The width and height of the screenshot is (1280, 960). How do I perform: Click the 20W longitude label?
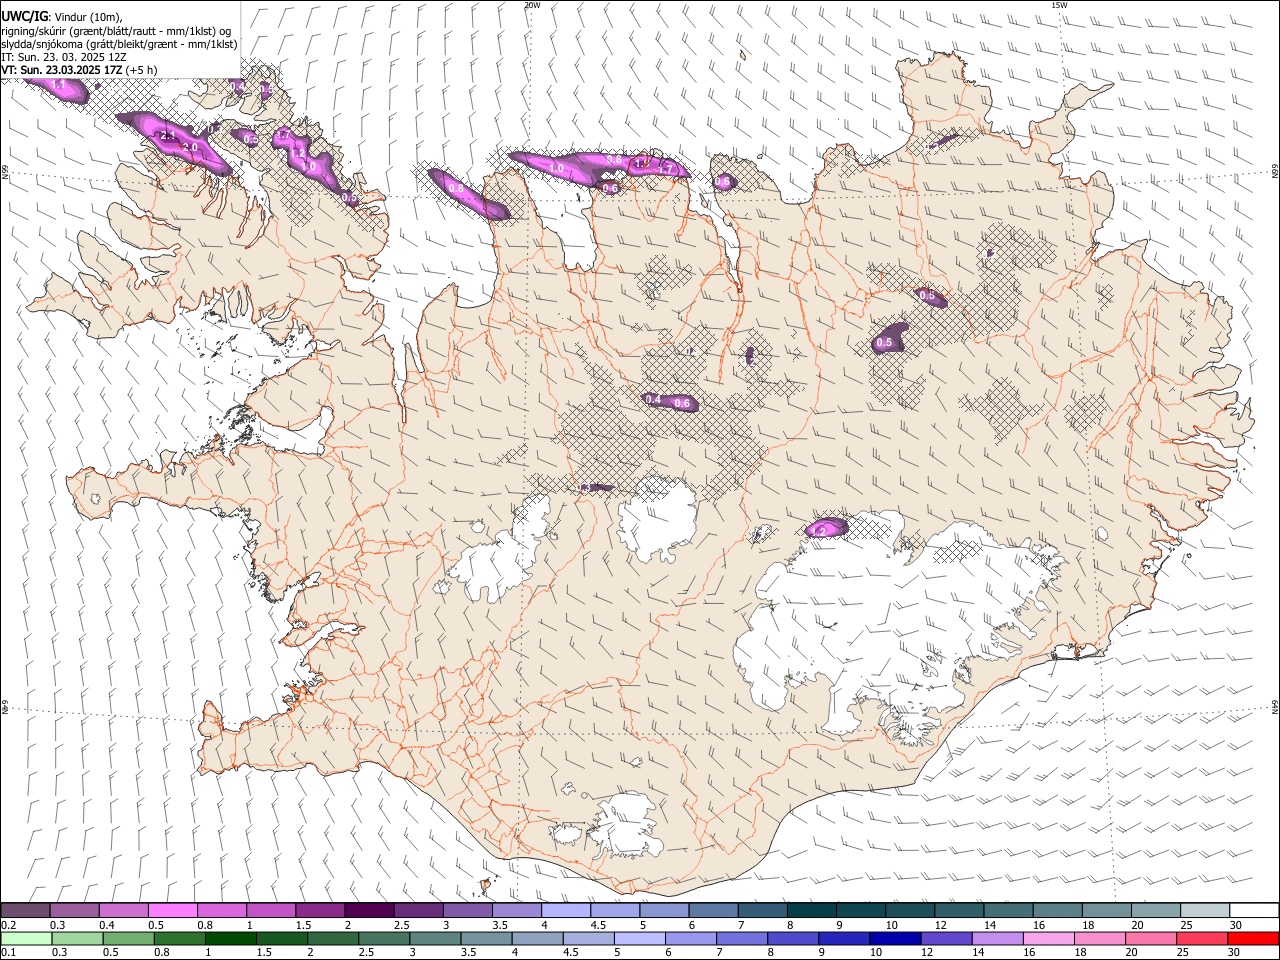[x=533, y=5]
